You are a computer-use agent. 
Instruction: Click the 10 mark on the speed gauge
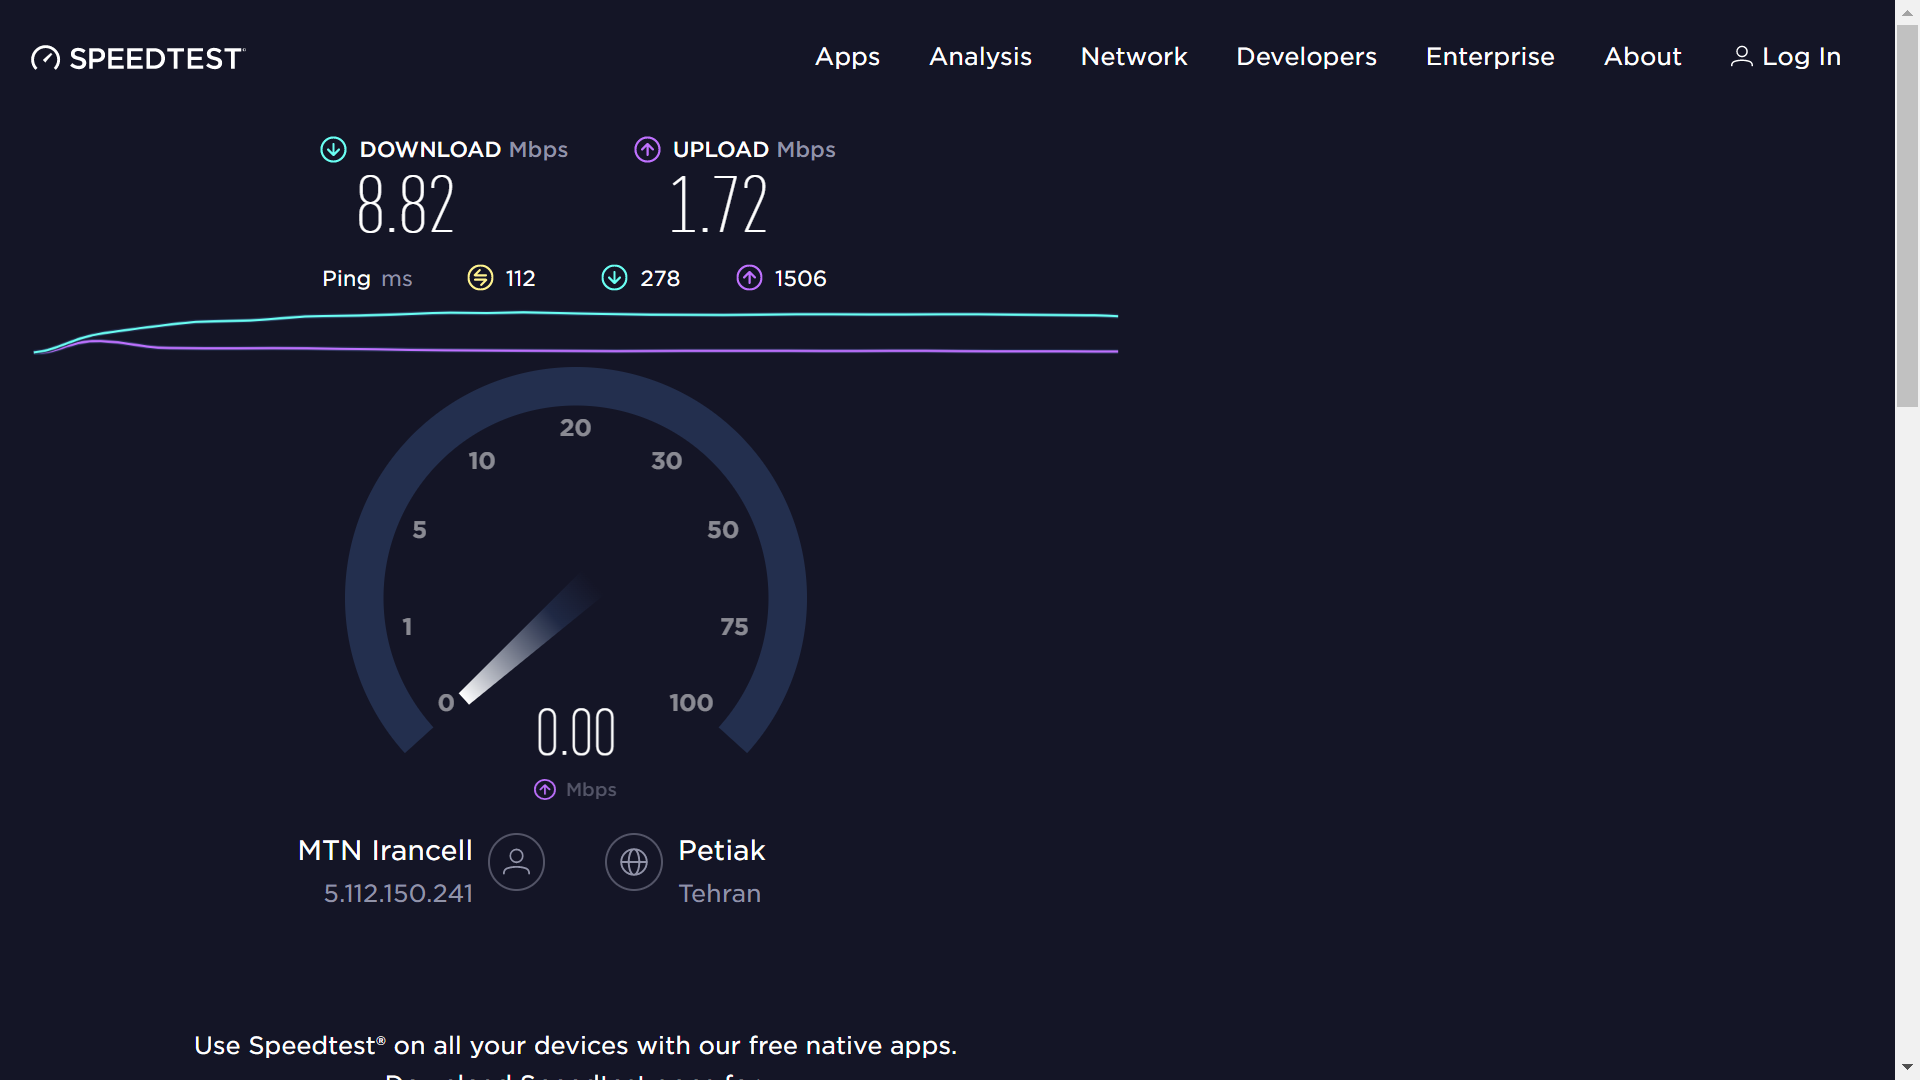pyautogui.click(x=481, y=461)
